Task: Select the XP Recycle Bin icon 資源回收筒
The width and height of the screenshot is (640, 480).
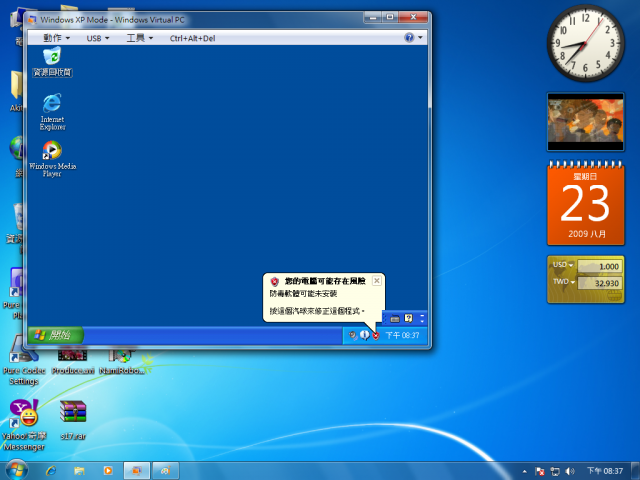Action: (52, 62)
